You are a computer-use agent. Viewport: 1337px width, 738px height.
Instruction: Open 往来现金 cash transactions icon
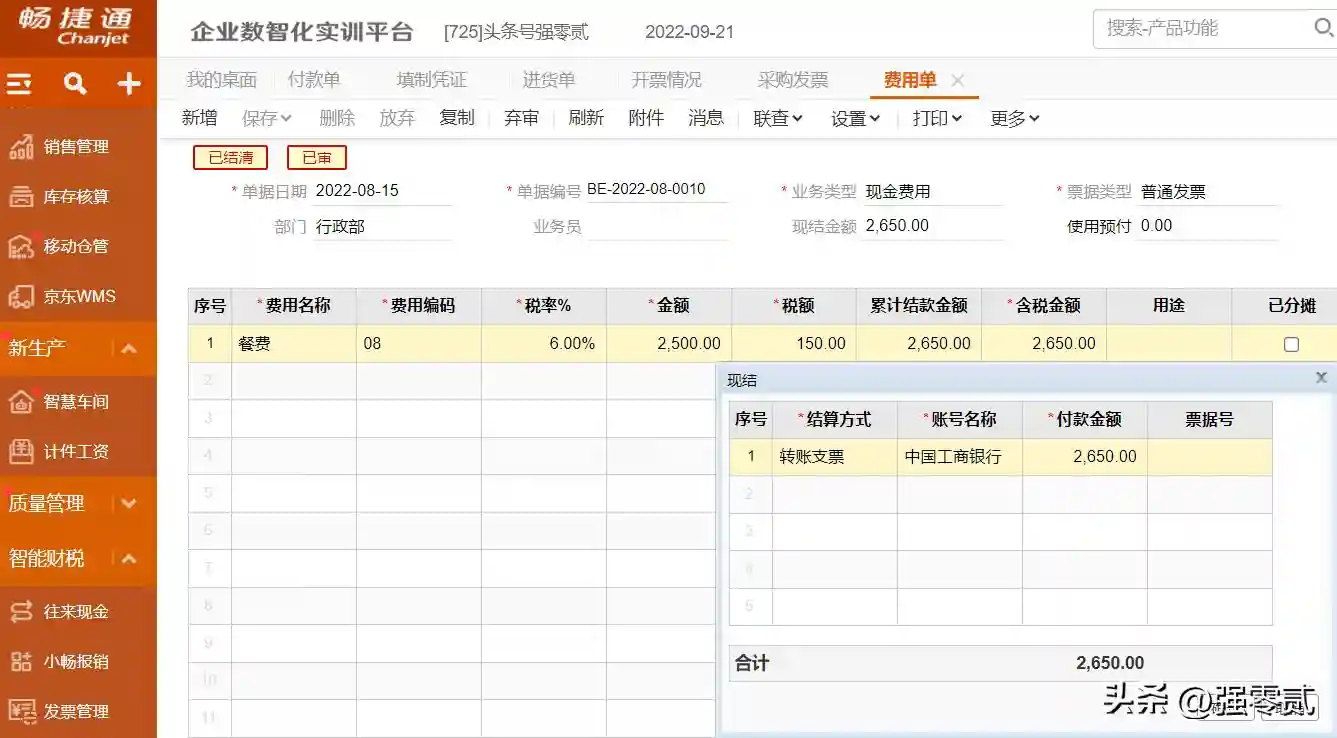coord(21,612)
